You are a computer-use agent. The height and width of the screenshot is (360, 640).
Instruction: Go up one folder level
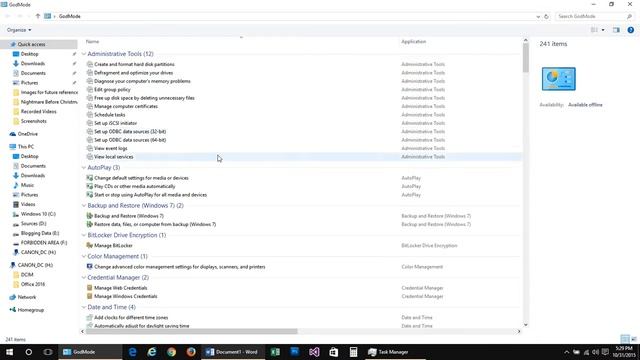38,16
